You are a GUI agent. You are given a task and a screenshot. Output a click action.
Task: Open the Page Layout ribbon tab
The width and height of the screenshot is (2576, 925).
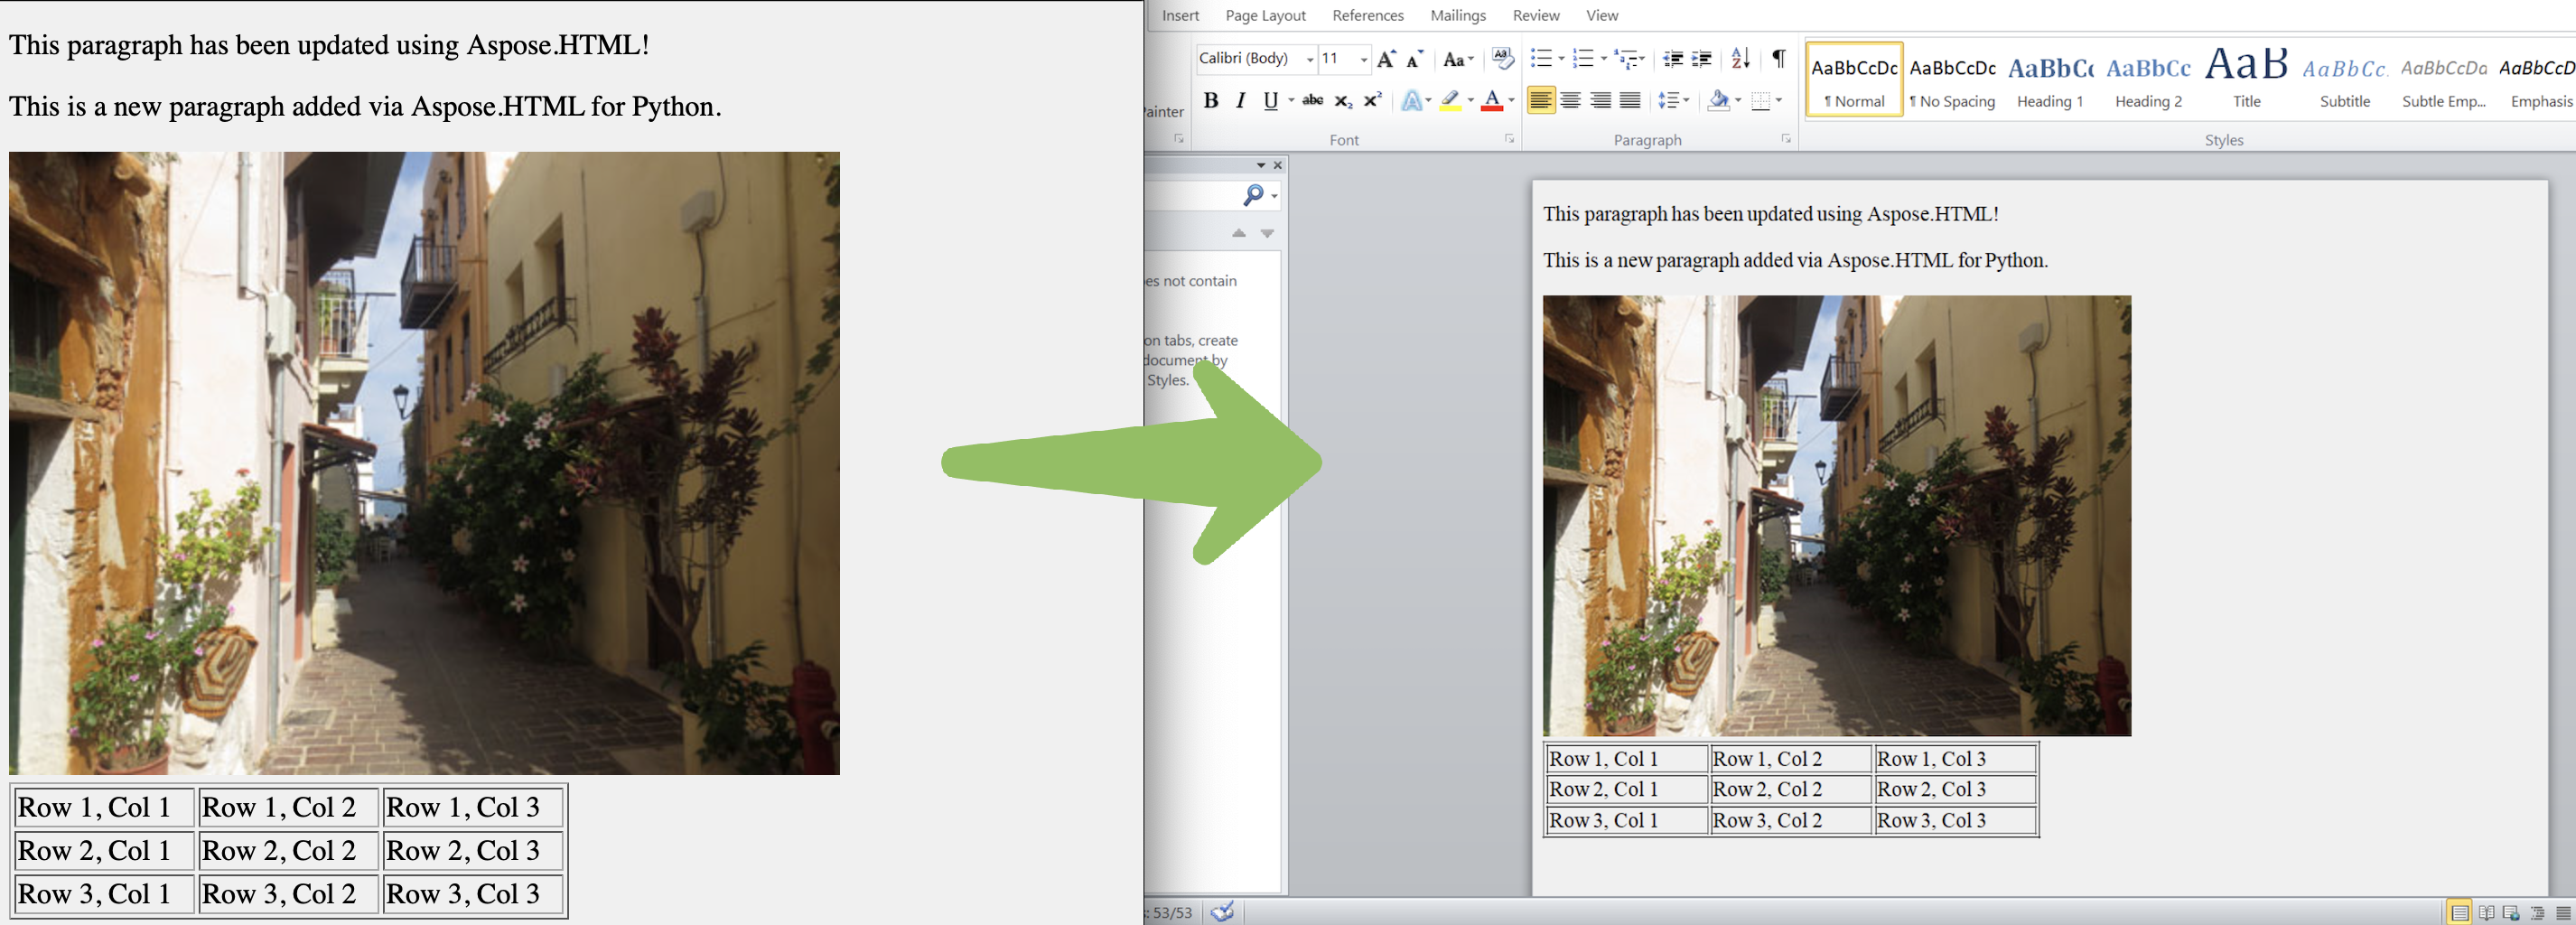click(x=1265, y=15)
